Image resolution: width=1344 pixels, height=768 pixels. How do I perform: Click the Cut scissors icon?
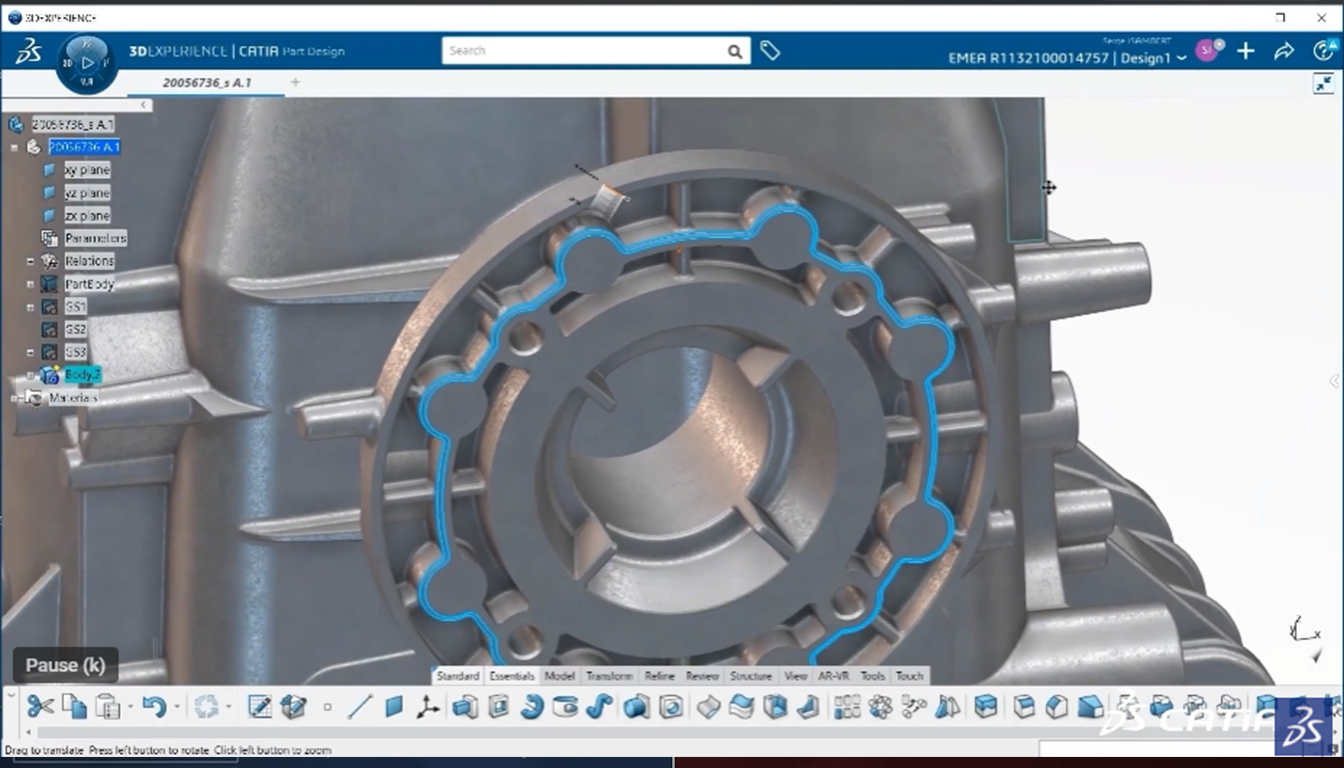pyautogui.click(x=40, y=706)
